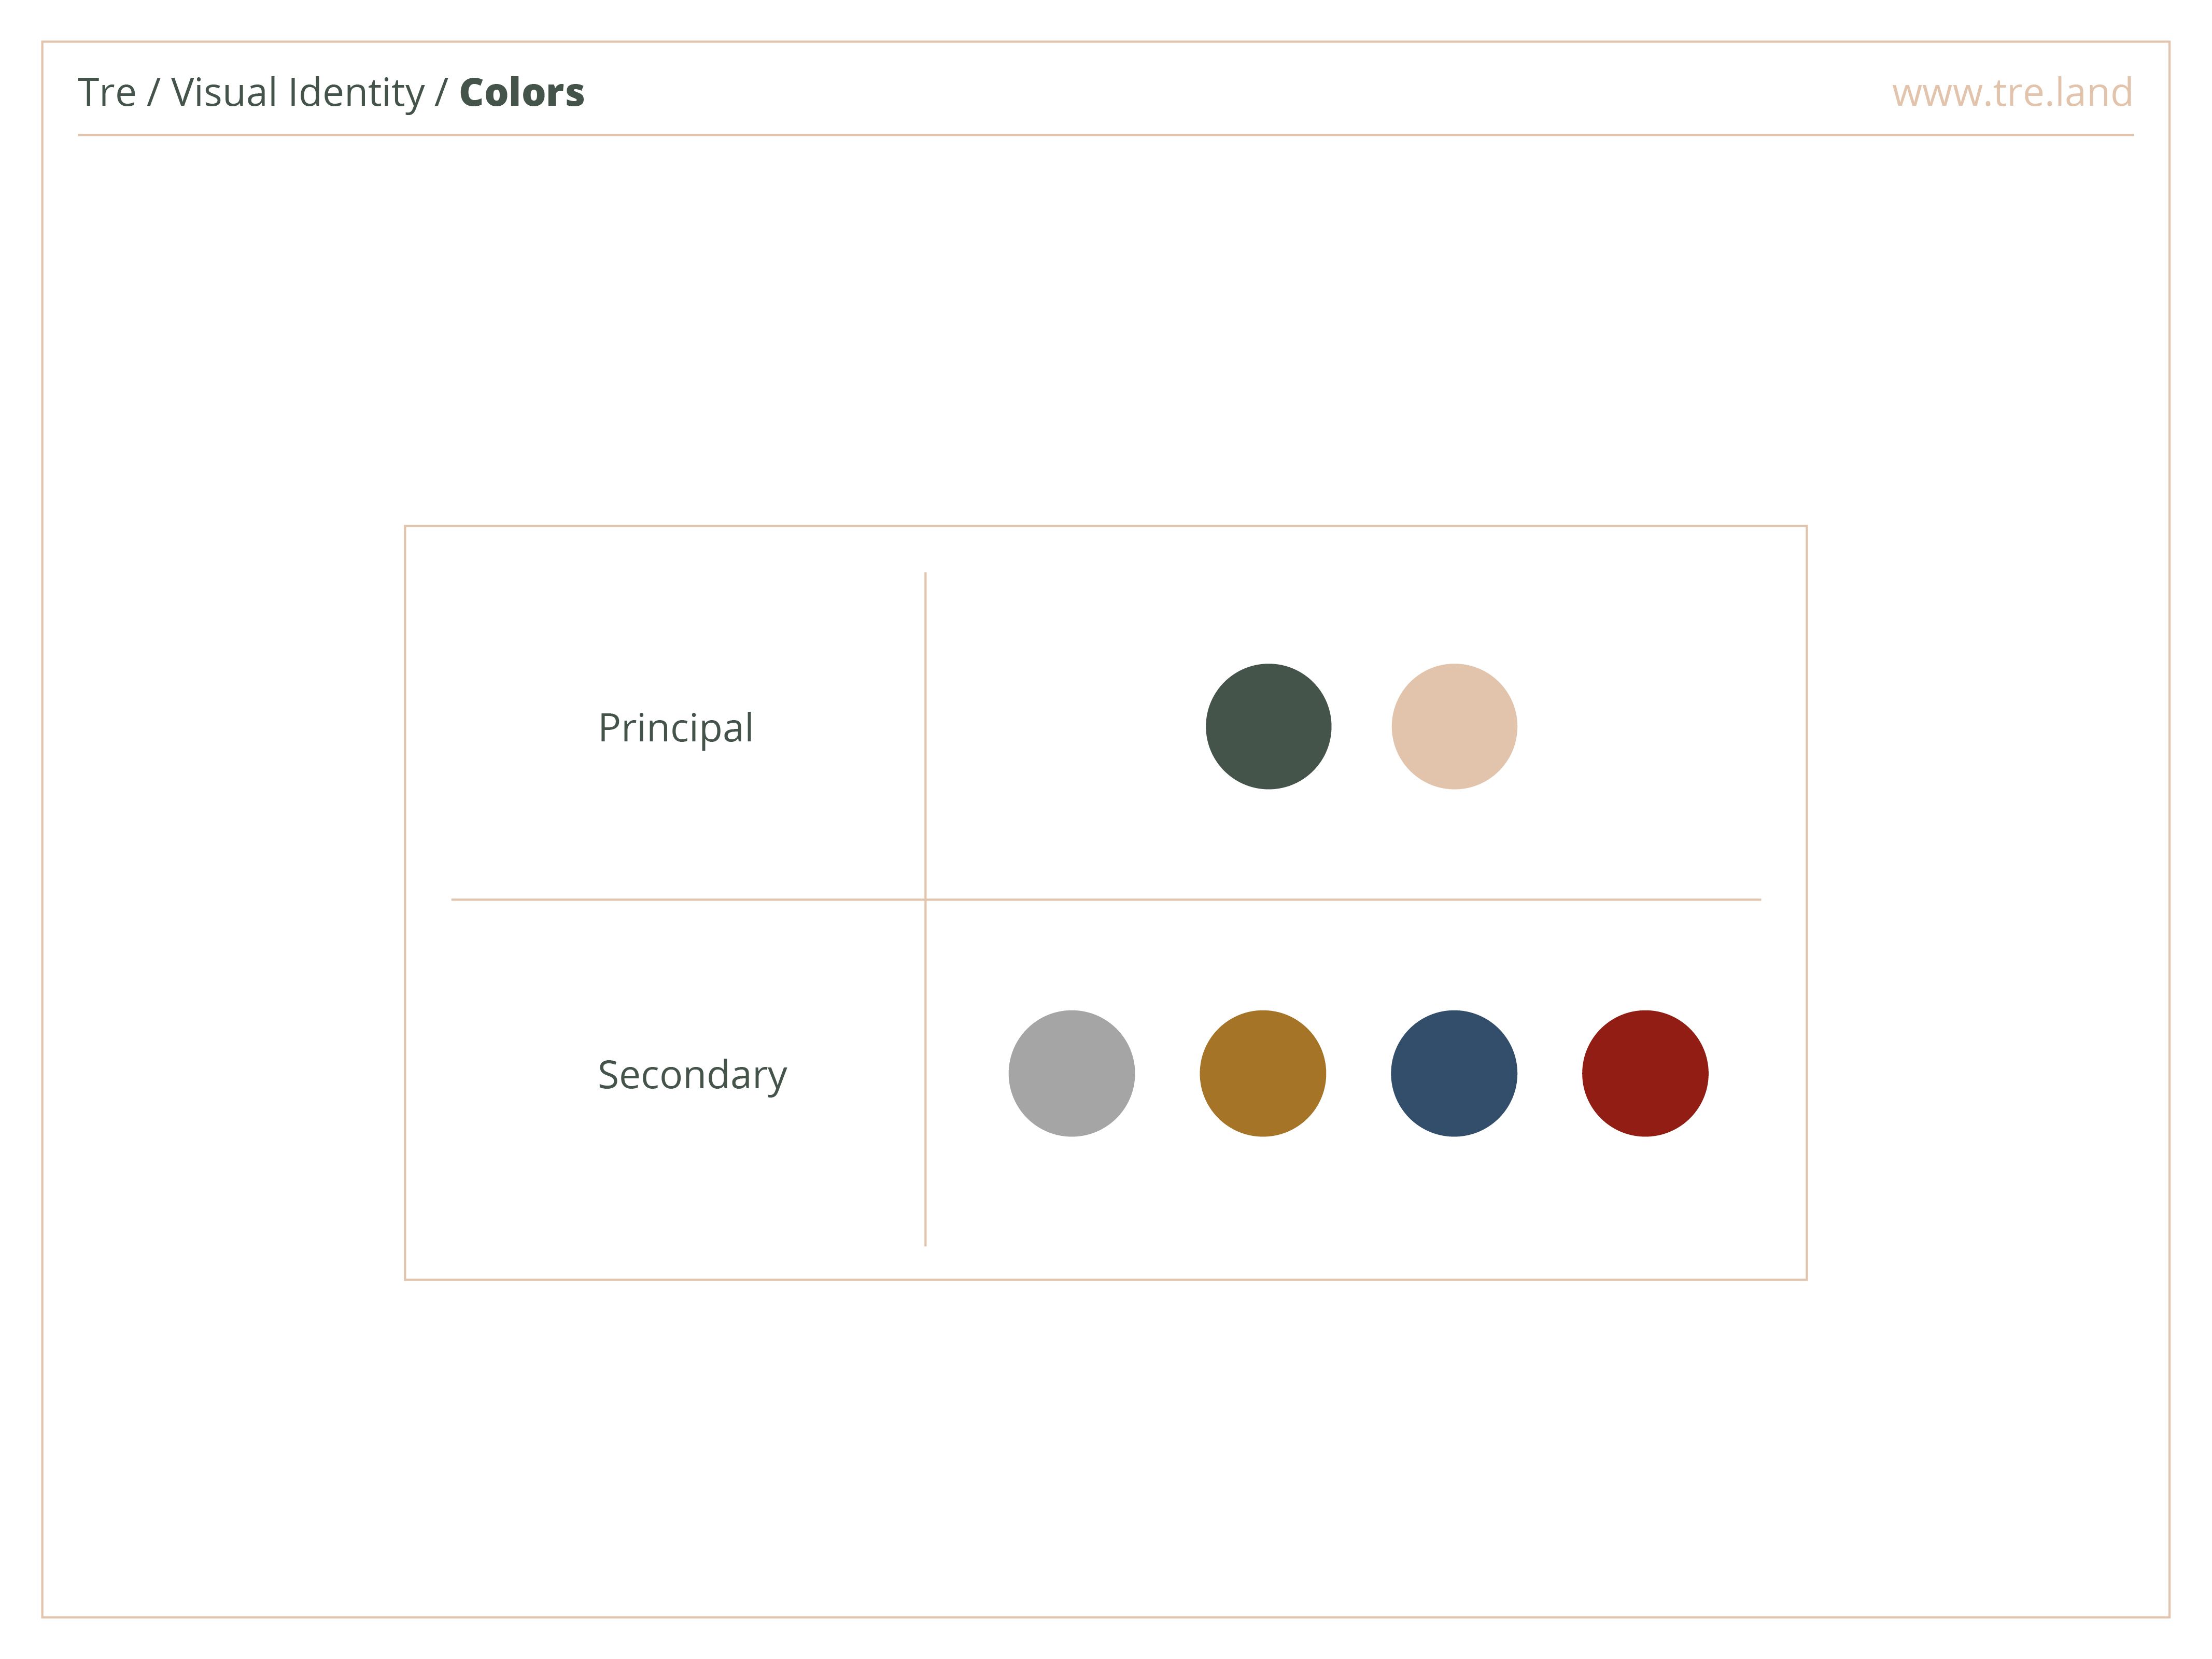Click the "Tre" breadcrumb text
The height and width of the screenshot is (1659, 2212).
106,93
